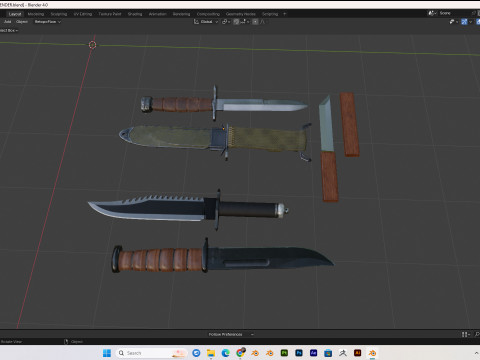Viewport: 480px width, 360px height.
Task: Open the snapping options dropdown
Action: tap(245, 22)
